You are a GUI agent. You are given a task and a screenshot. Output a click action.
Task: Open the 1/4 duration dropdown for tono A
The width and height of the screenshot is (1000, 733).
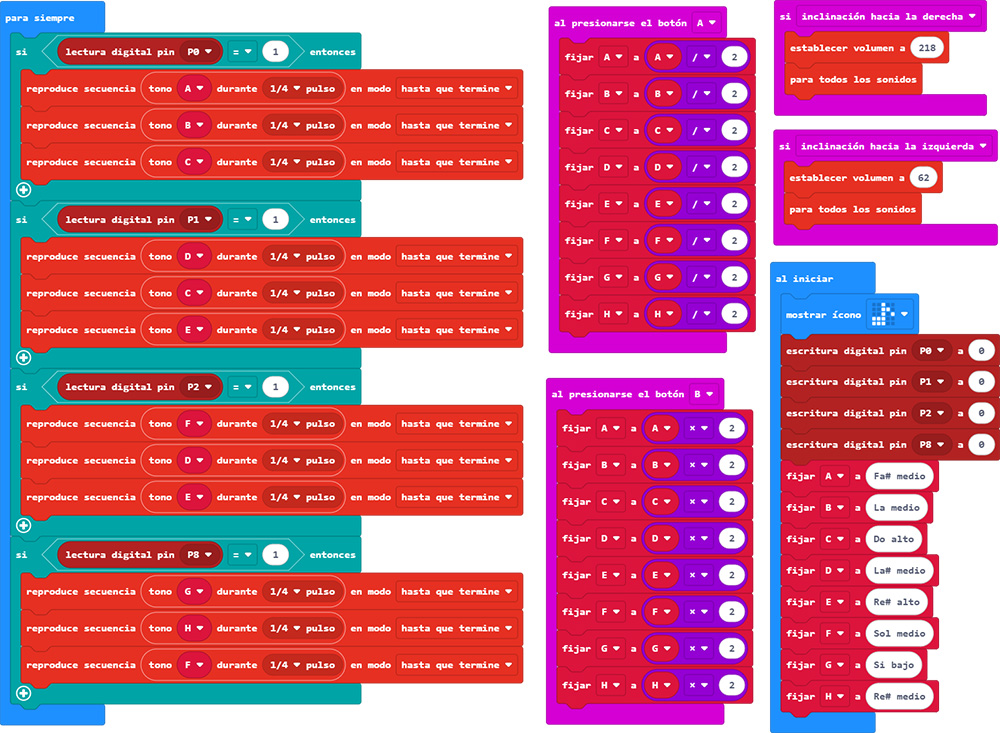pos(283,89)
